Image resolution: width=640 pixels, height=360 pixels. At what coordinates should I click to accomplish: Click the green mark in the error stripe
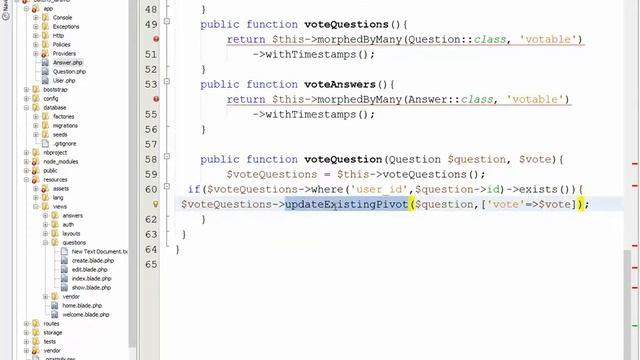(x=635, y=325)
